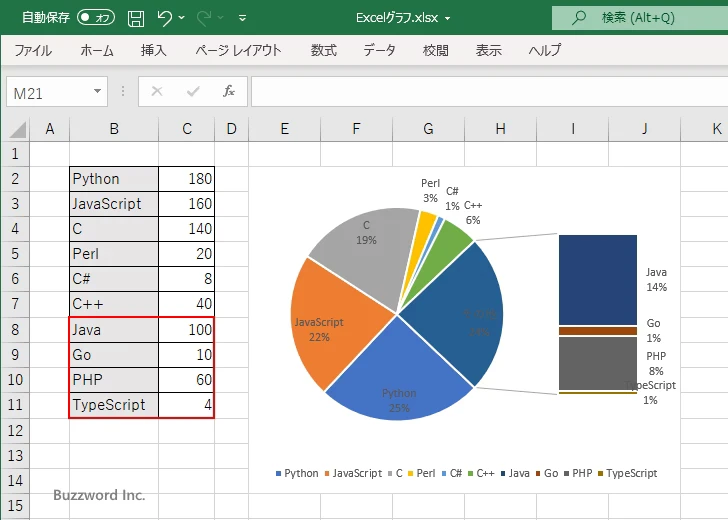Image resolution: width=728 pixels, height=520 pixels.
Task: Click the magnifier search icon
Action: pyautogui.click(x=578, y=18)
